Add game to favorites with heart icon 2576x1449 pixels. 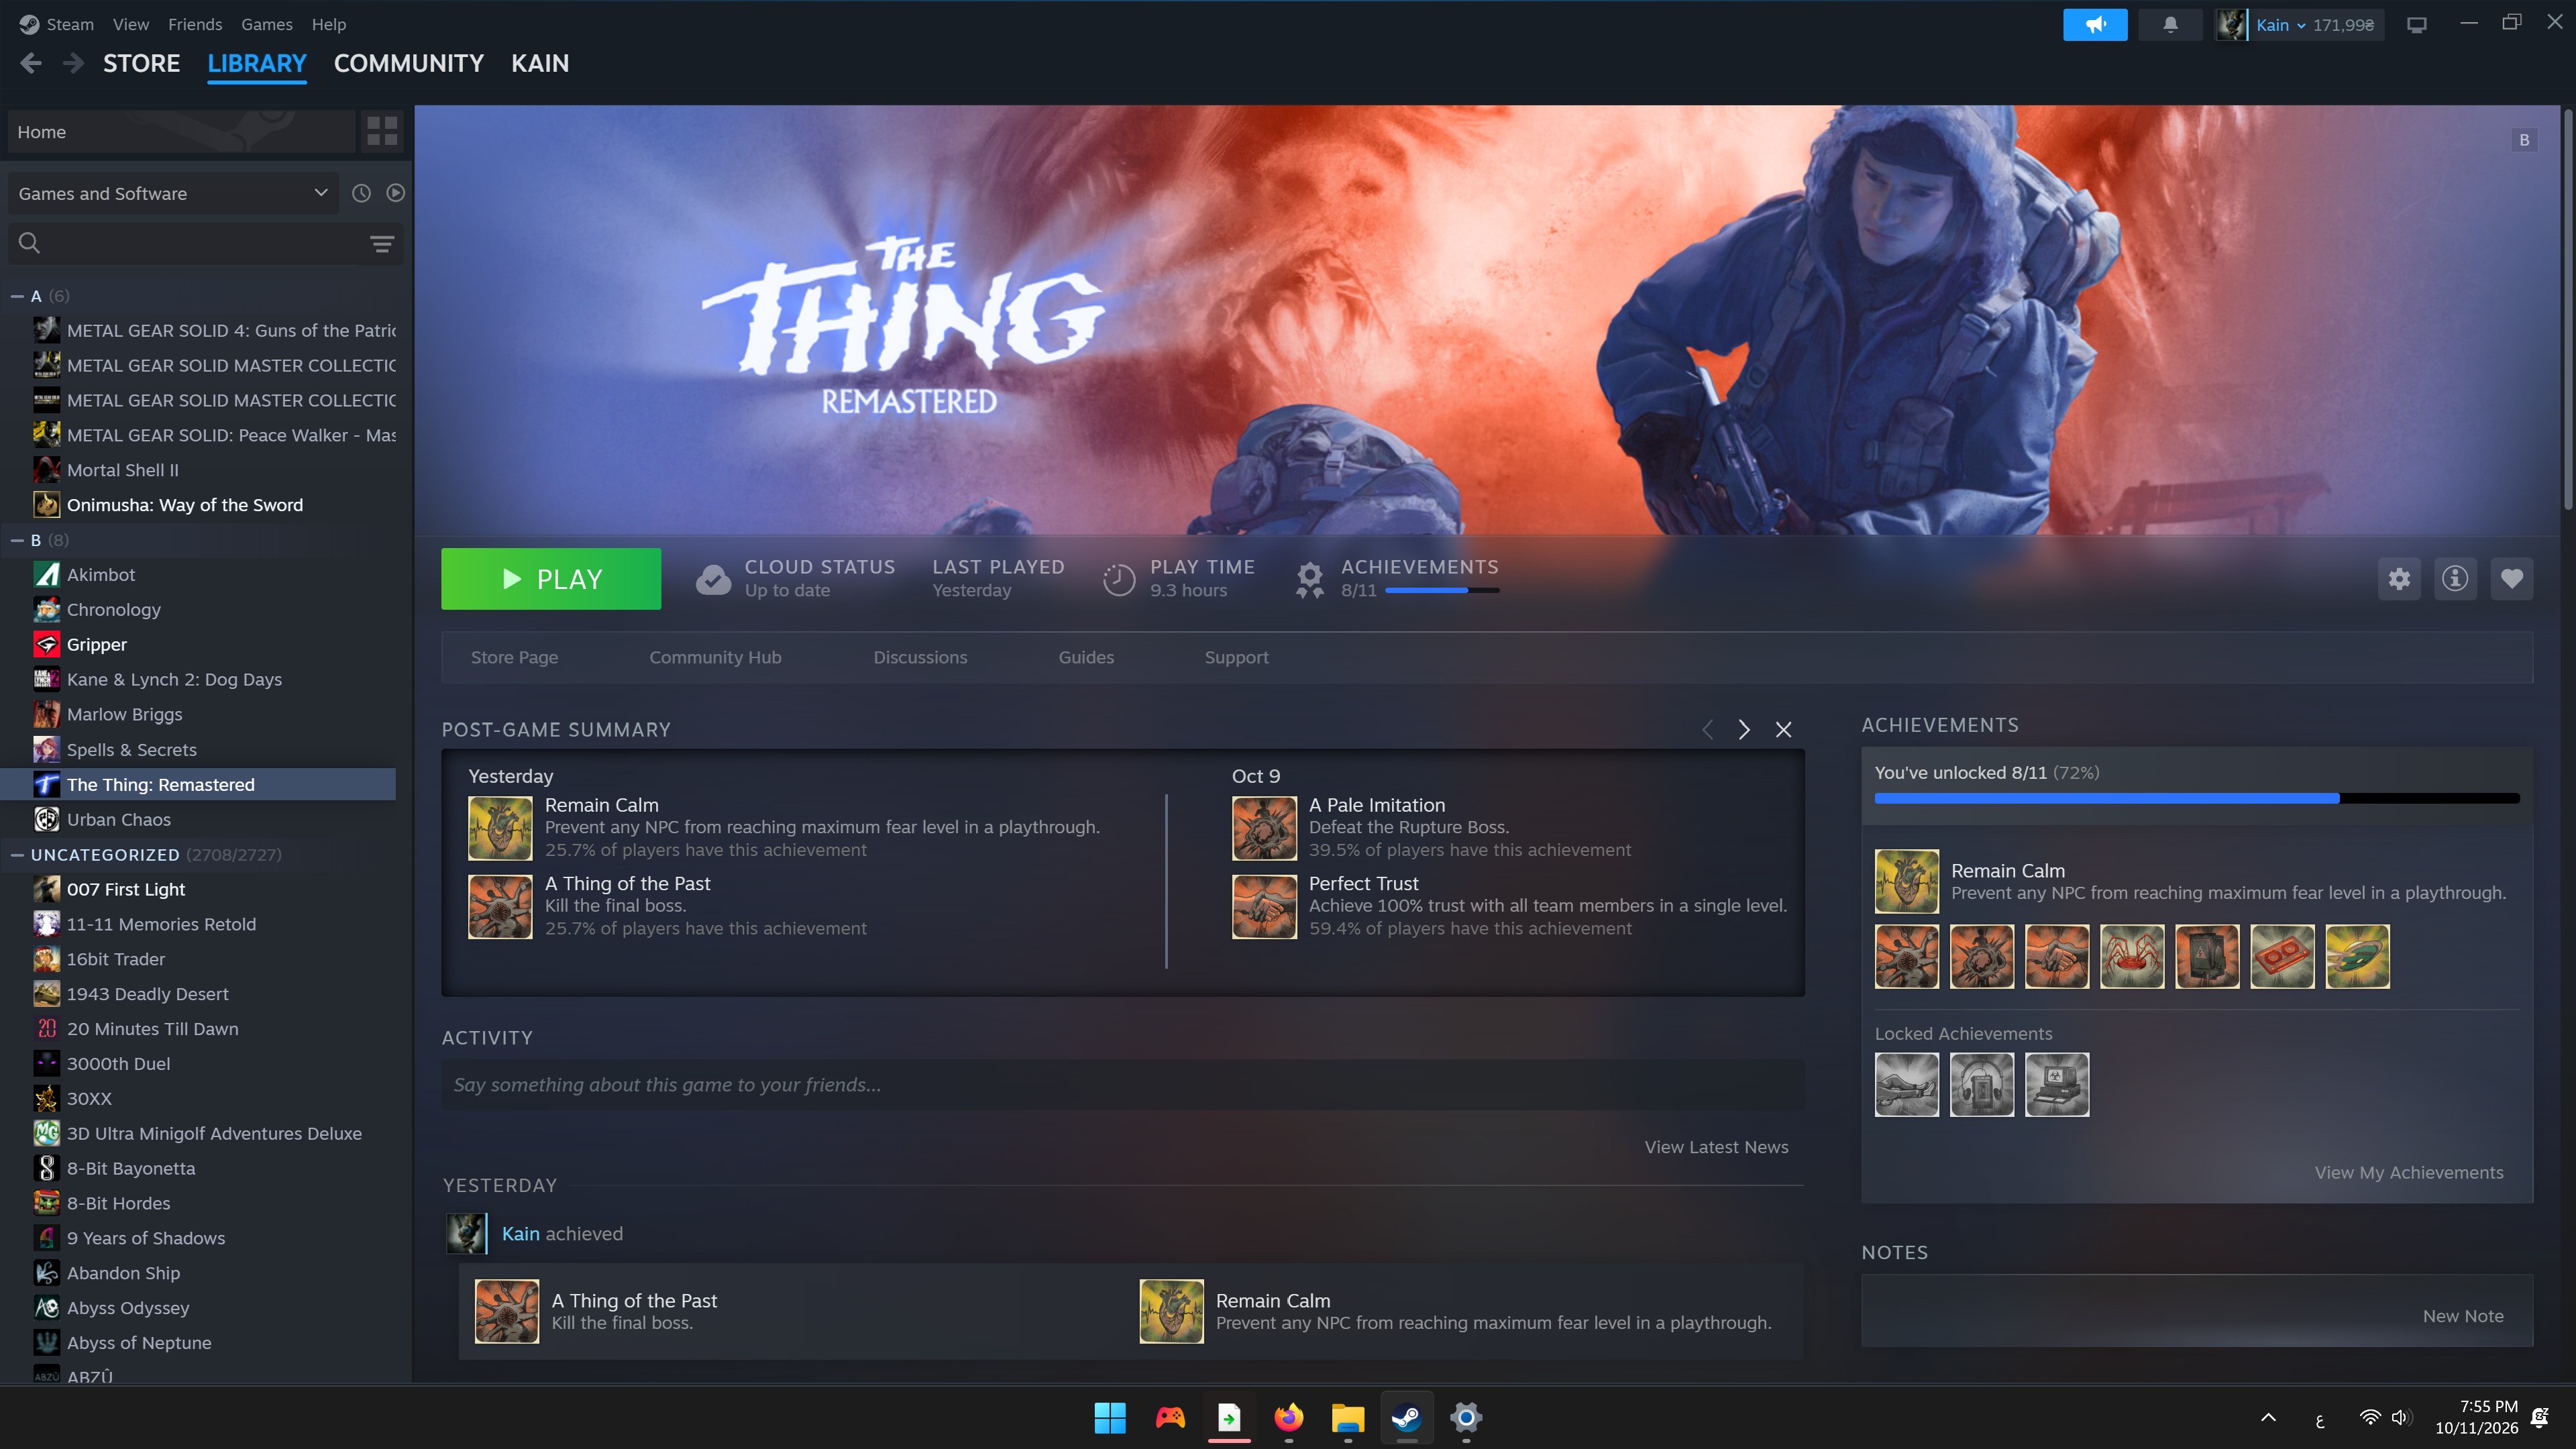pos(2512,578)
